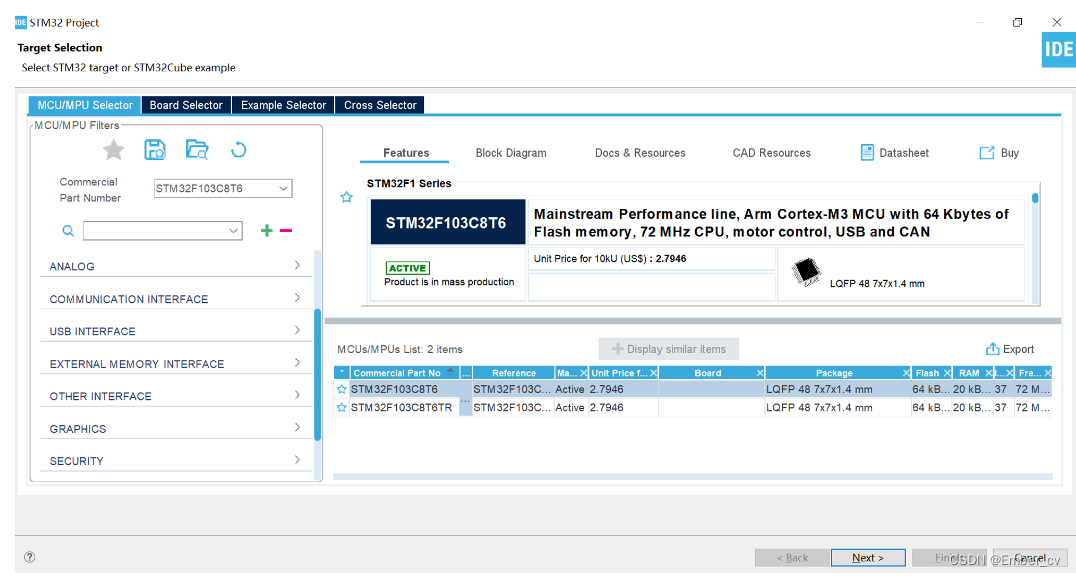The image size is (1076, 576).
Task: Open help question mark icon
Action: click(x=30, y=557)
